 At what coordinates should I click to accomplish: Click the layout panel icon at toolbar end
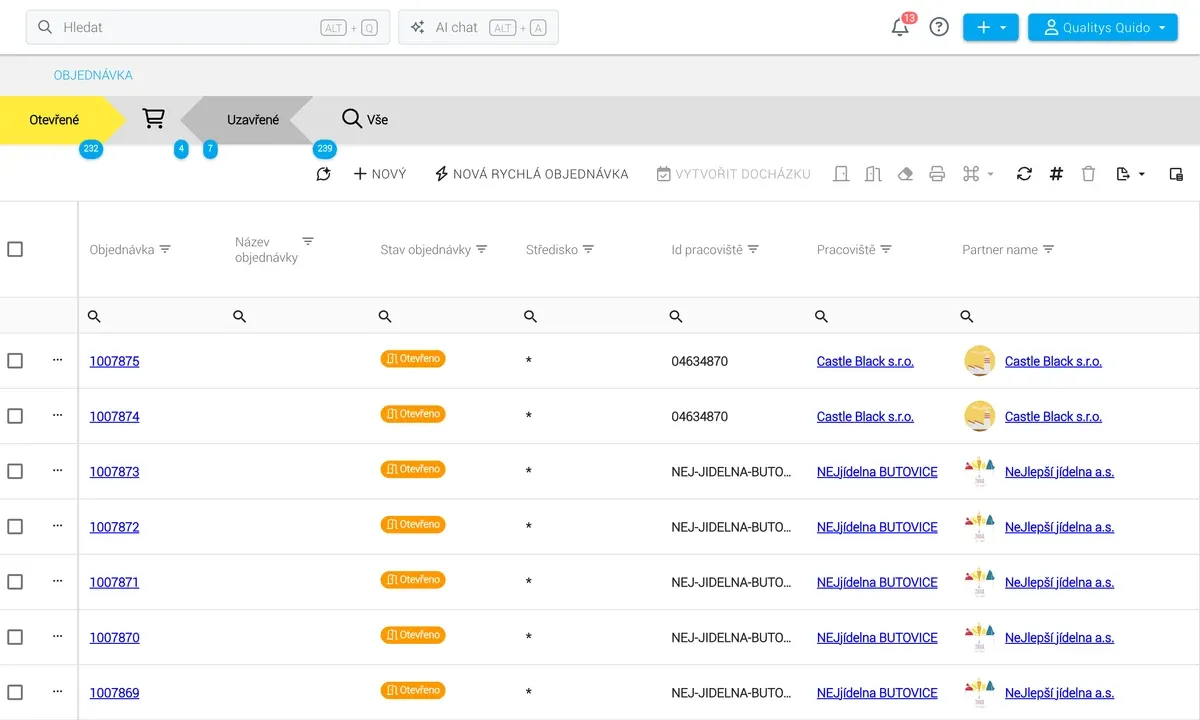[1176, 174]
